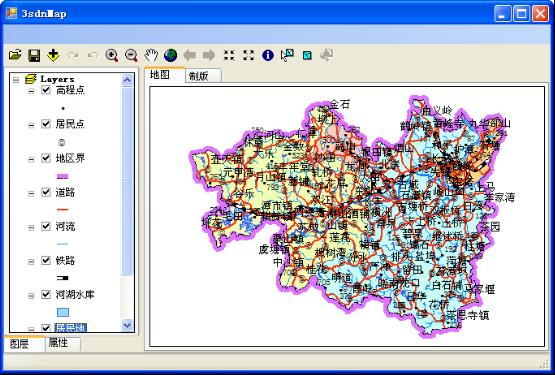The height and width of the screenshot is (375, 555).
Task: Click the 茶恩寺镇 label on map
Action: tap(468, 315)
